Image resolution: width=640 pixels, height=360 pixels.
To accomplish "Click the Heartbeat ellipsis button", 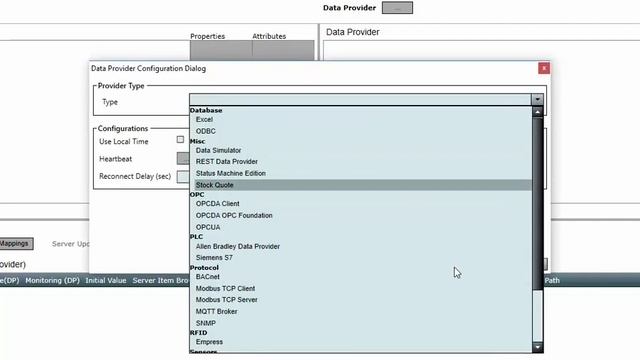I will tap(183, 159).
